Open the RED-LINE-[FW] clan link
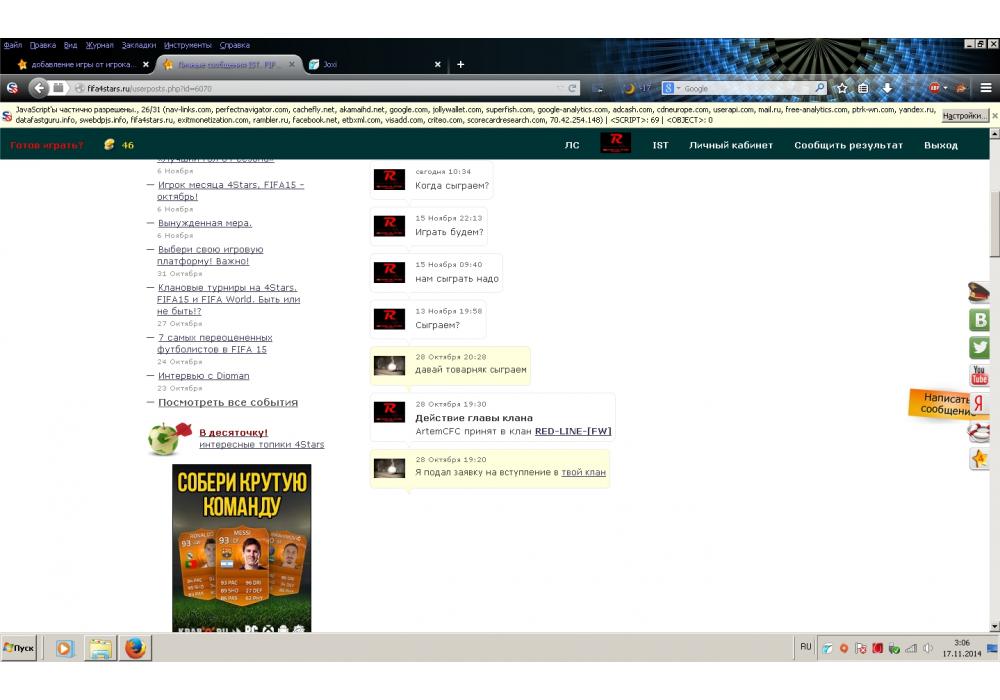Viewport: 1000px width, 700px height. (x=573, y=432)
